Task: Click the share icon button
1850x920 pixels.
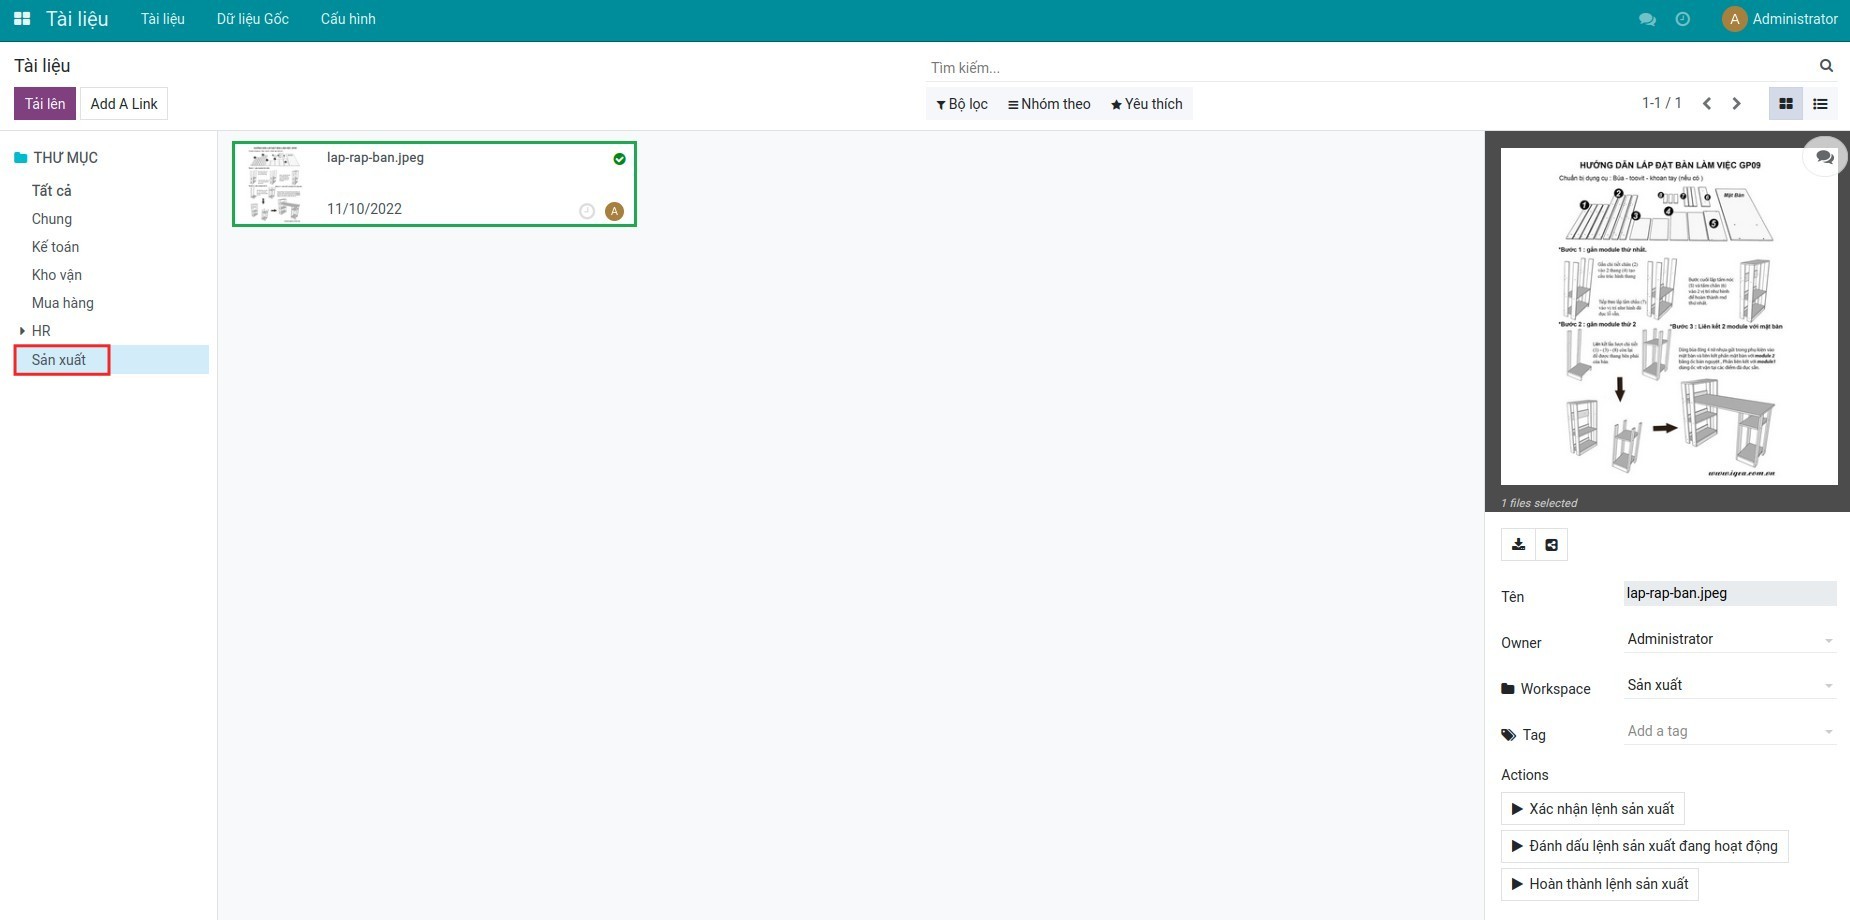Action: pyautogui.click(x=1552, y=545)
